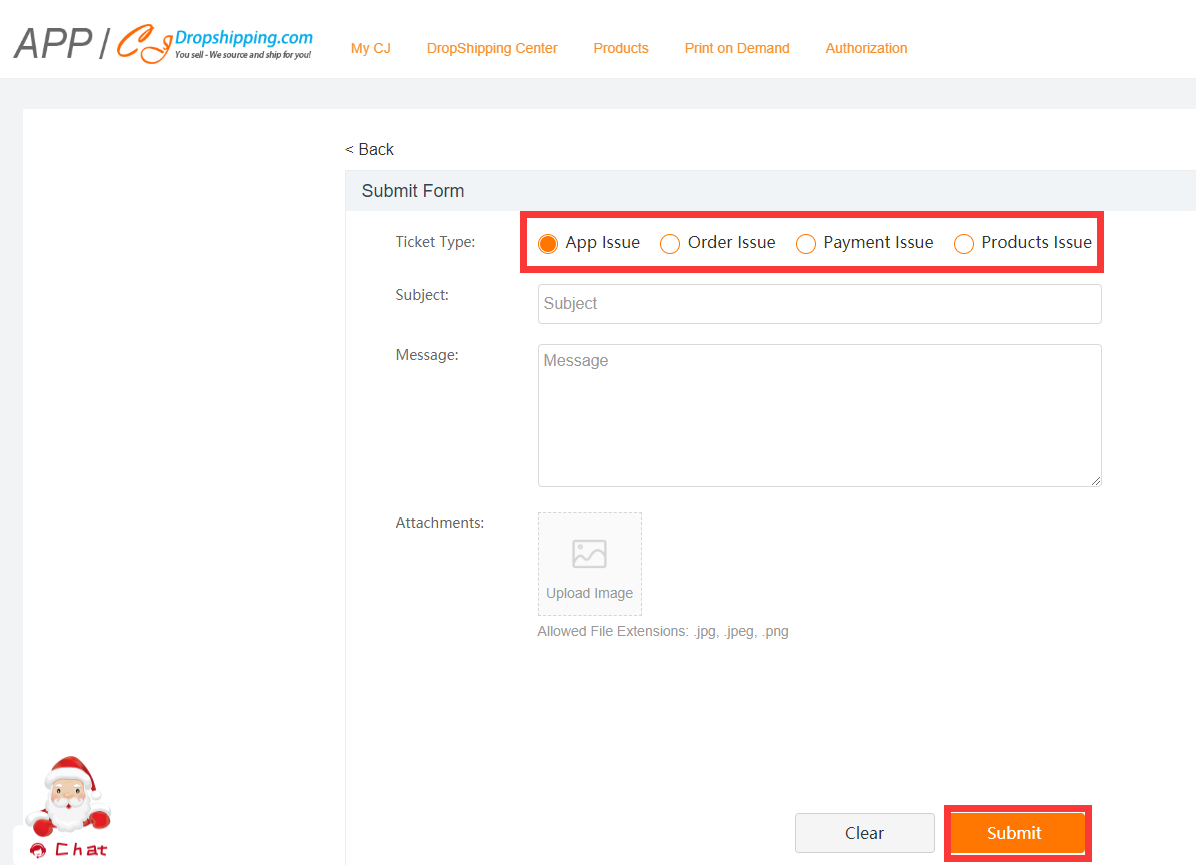The image size is (1196, 865).
Task: Click the 'Allowed File Extensions' note
Action: 663,632
